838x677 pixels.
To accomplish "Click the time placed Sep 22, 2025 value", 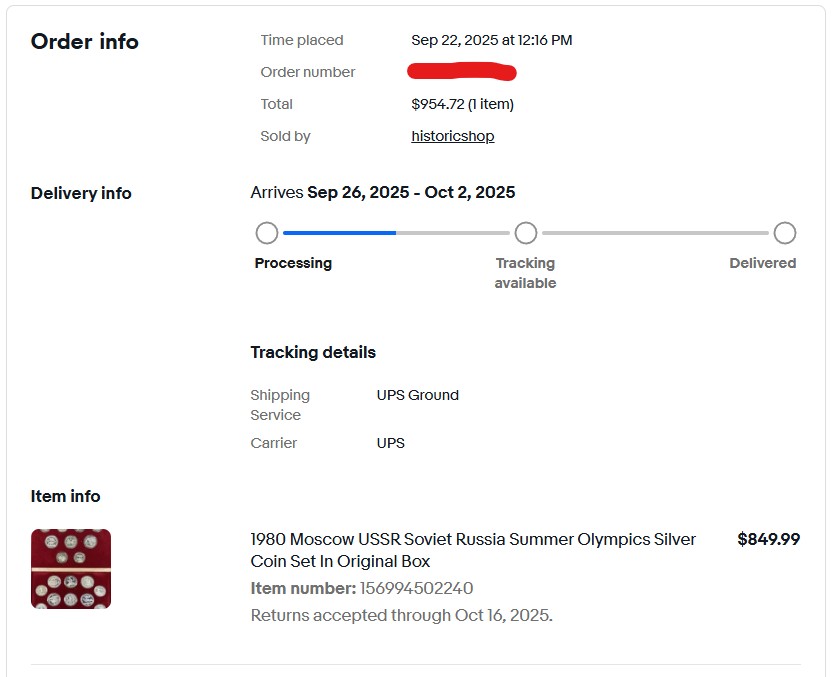I will (492, 40).
